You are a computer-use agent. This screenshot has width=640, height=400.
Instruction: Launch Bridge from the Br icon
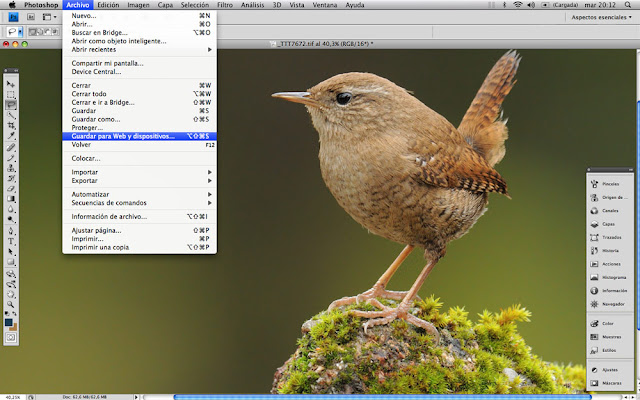tap(31, 17)
